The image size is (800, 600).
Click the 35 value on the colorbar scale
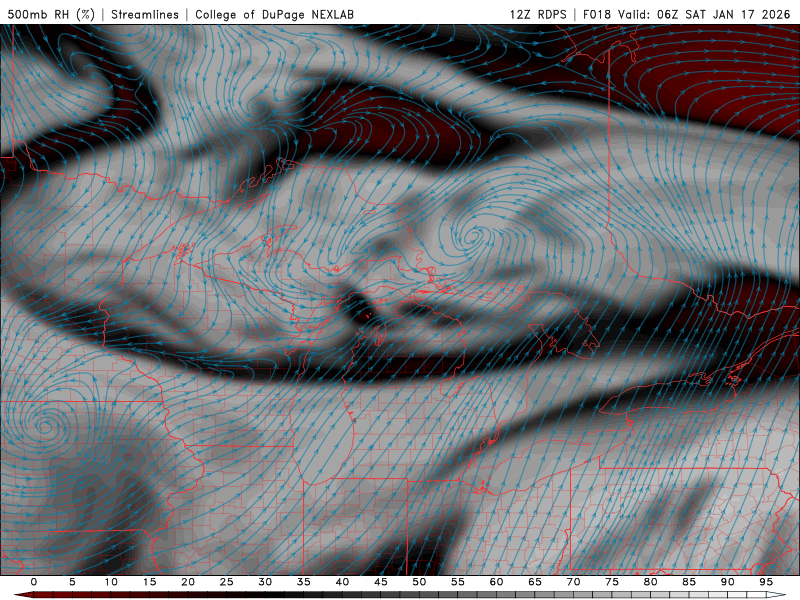pyautogui.click(x=304, y=582)
